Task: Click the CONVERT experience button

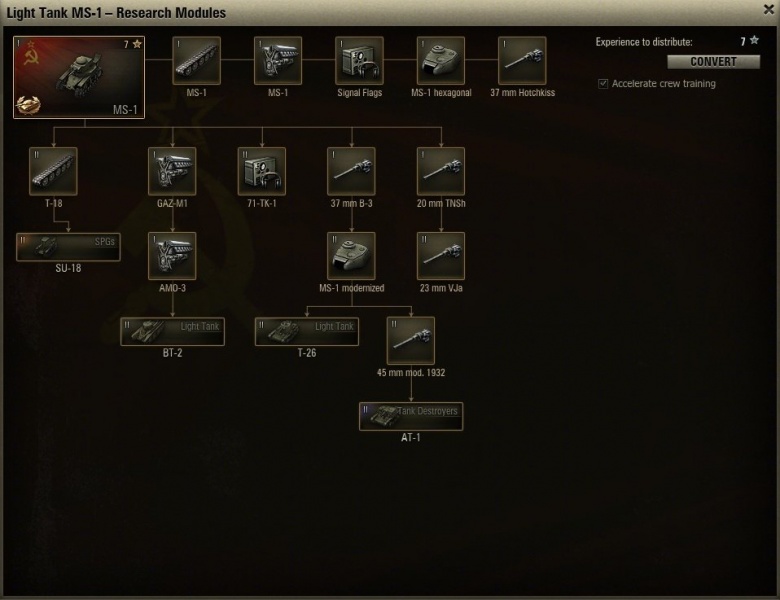Action: coord(713,62)
